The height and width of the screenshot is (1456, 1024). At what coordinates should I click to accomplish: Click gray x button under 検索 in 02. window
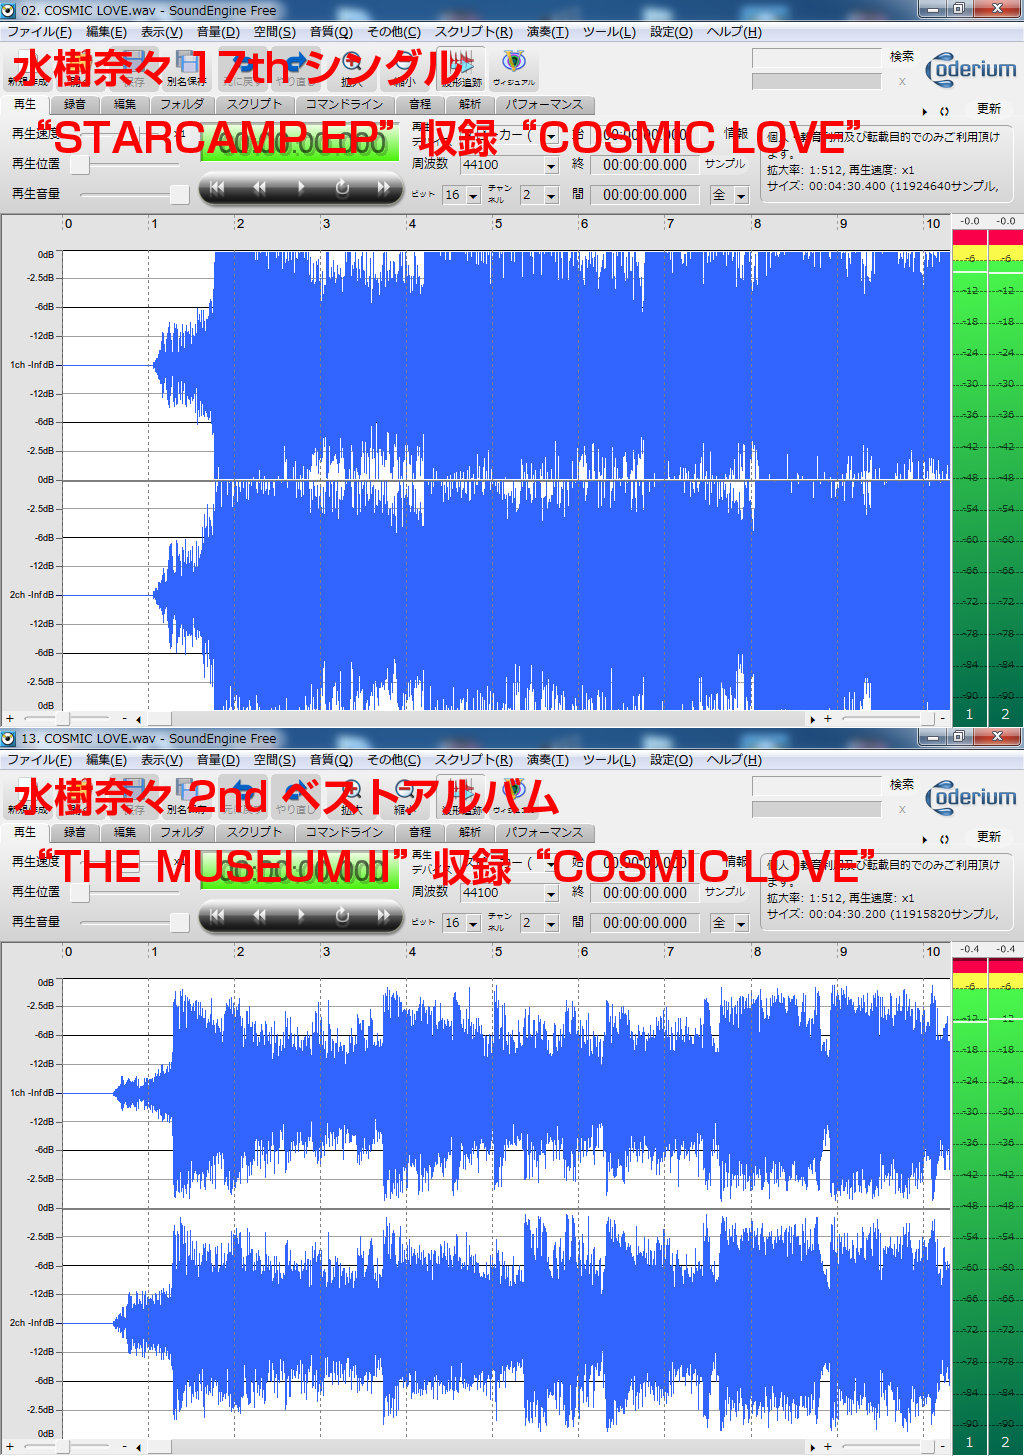point(902,82)
